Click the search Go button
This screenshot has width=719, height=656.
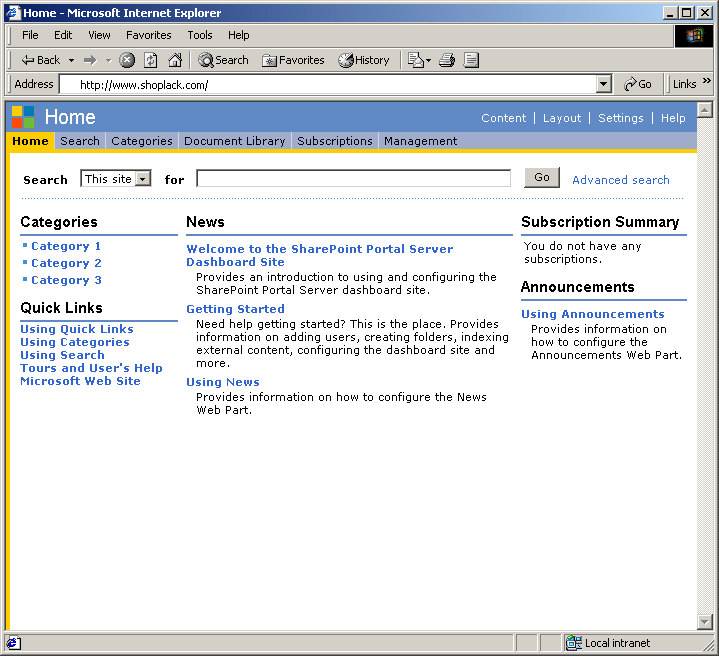pos(542,178)
